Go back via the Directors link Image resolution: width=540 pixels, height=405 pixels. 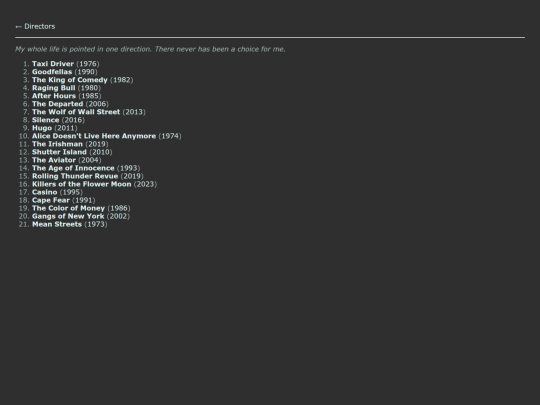point(35,27)
